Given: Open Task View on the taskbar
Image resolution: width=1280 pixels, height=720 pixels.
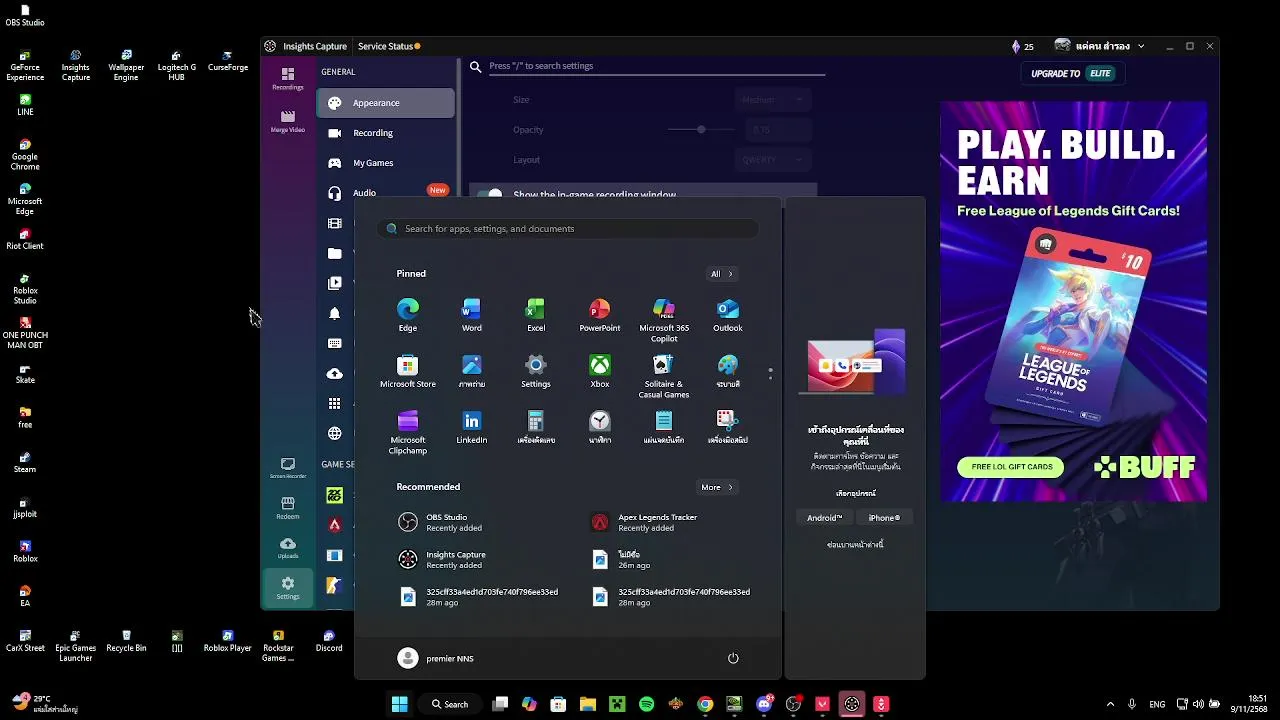Looking at the screenshot, I should (501, 704).
